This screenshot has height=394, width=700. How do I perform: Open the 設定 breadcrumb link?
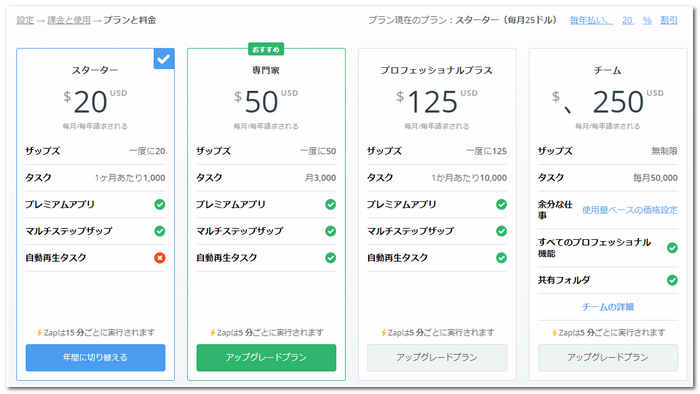25,20
